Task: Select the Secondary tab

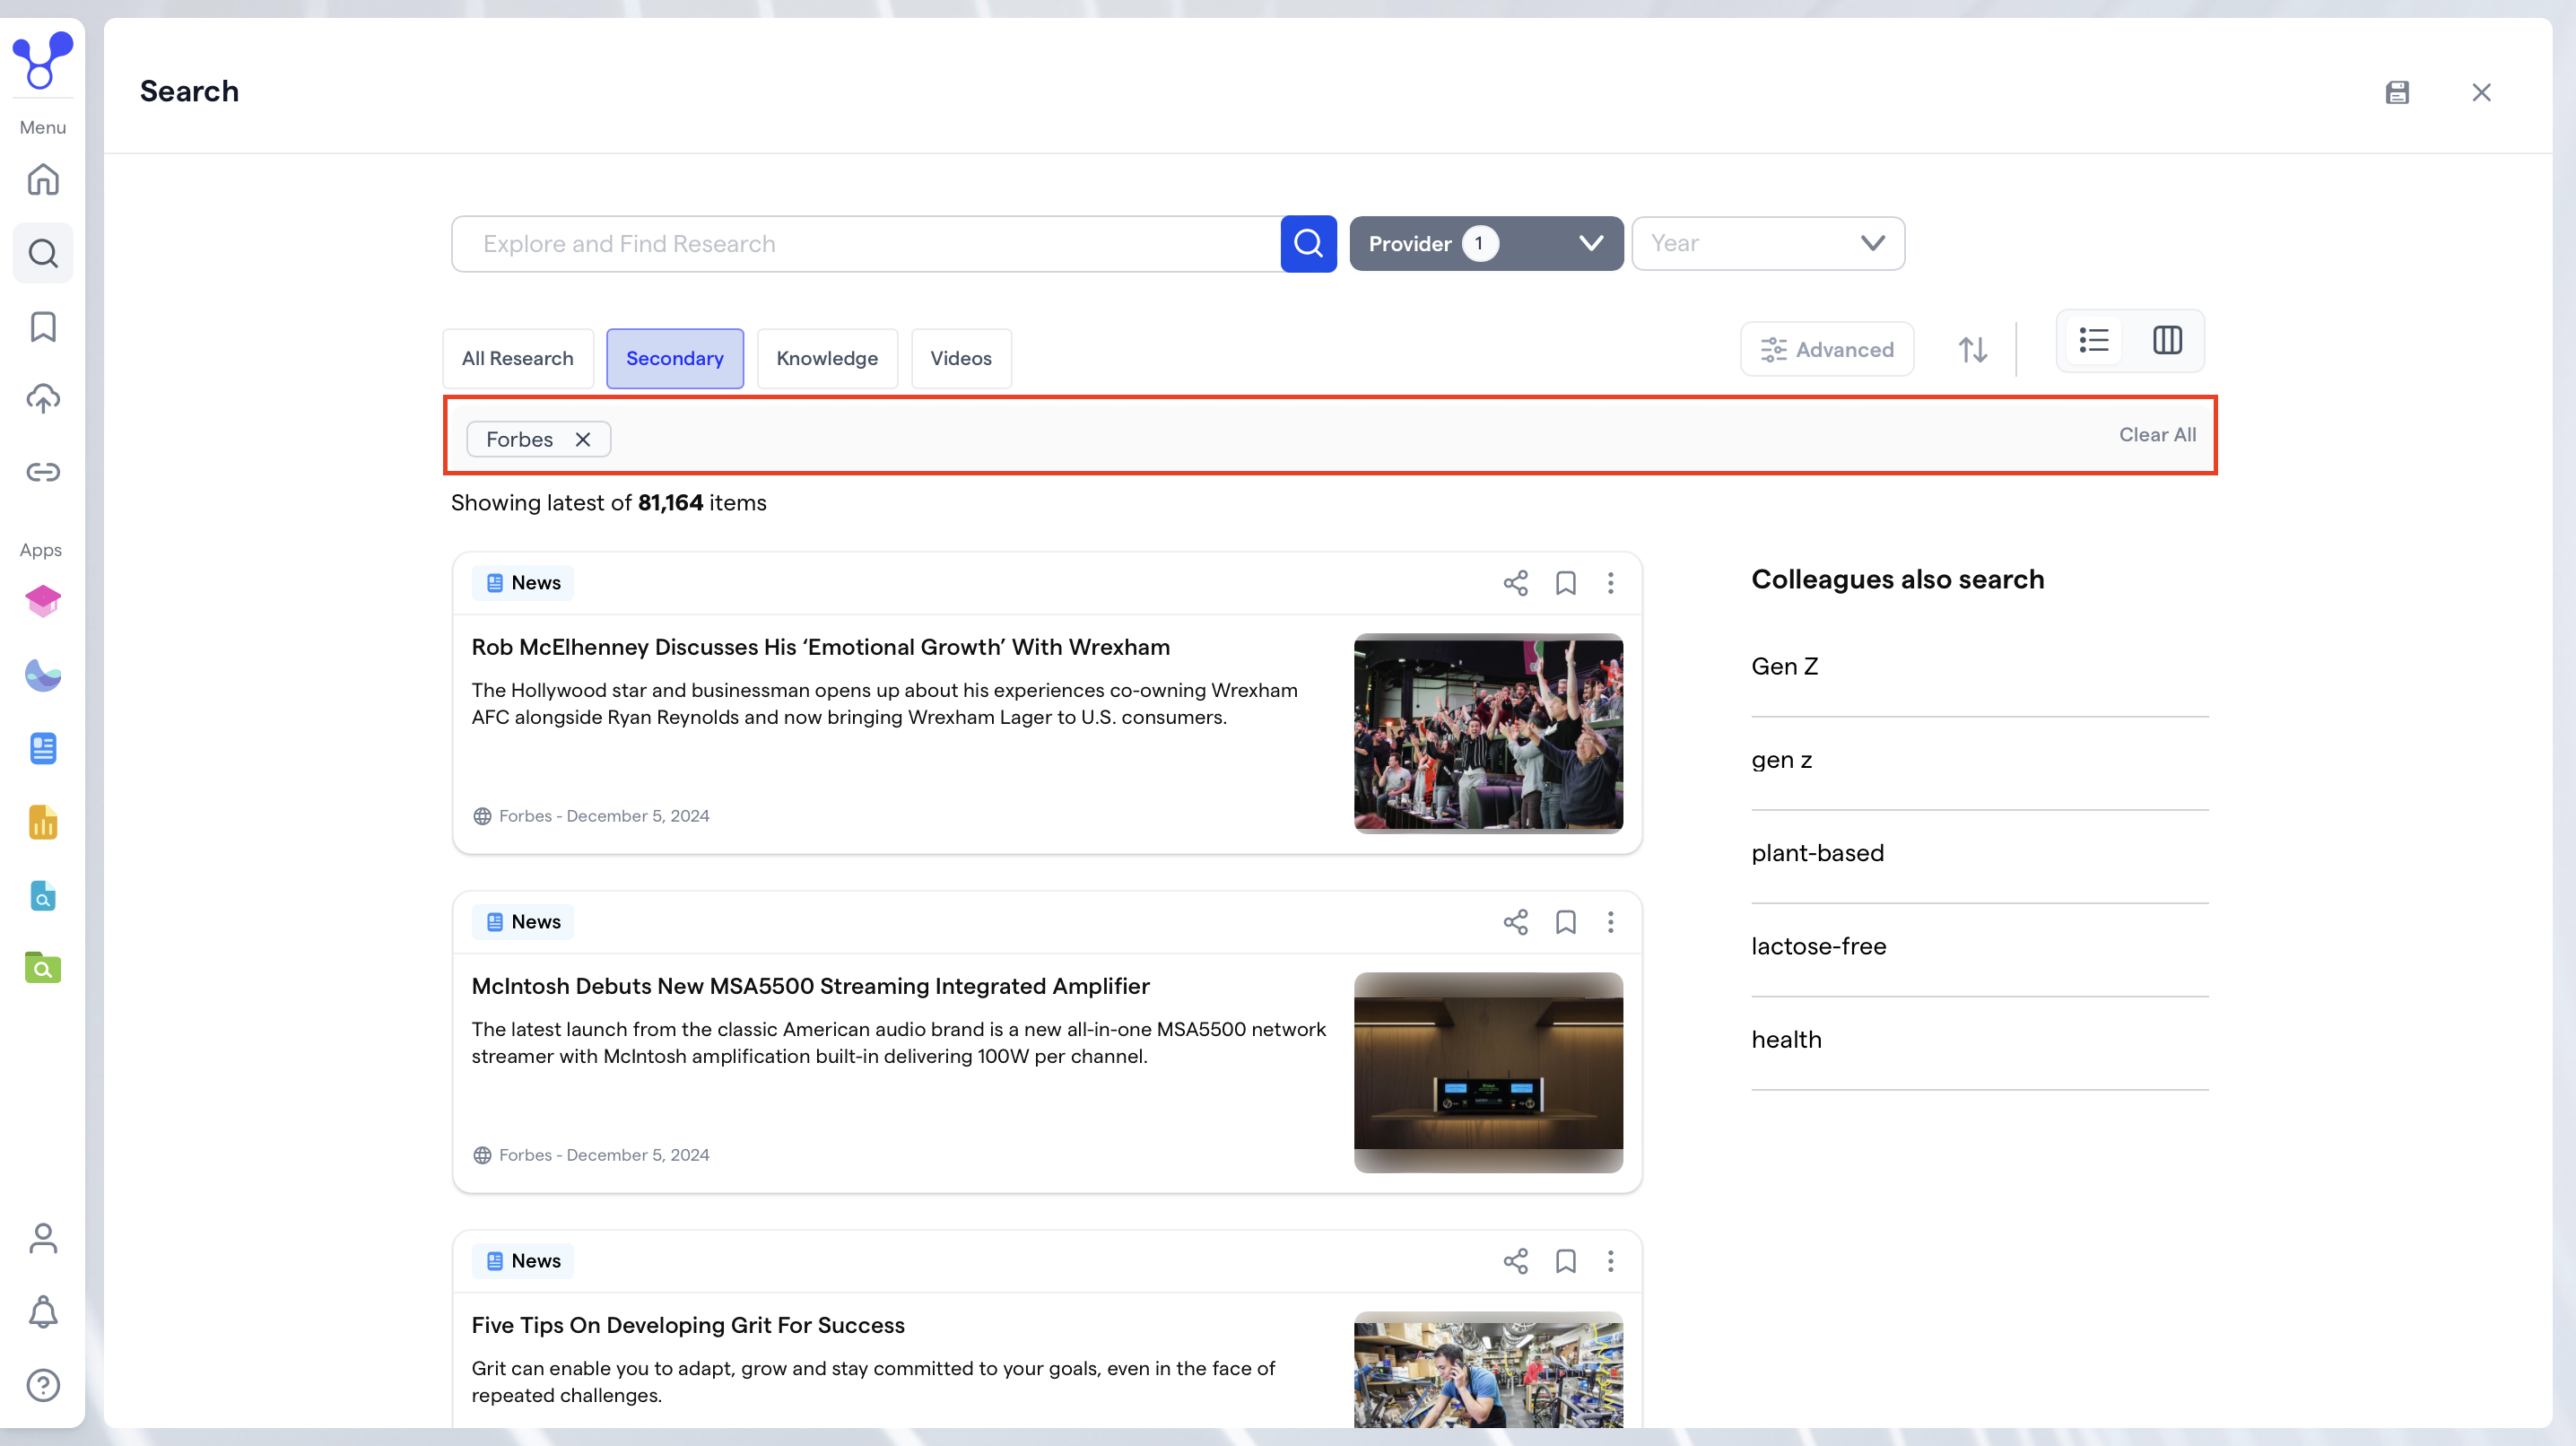Action: pyautogui.click(x=674, y=358)
